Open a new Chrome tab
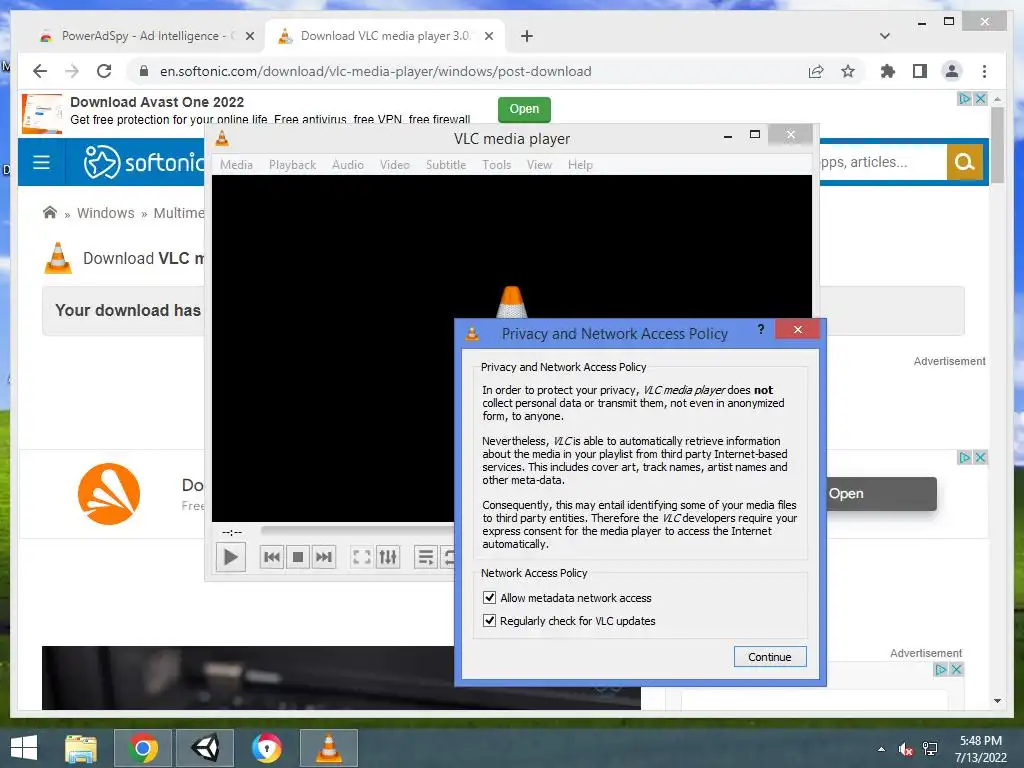 (527, 36)
